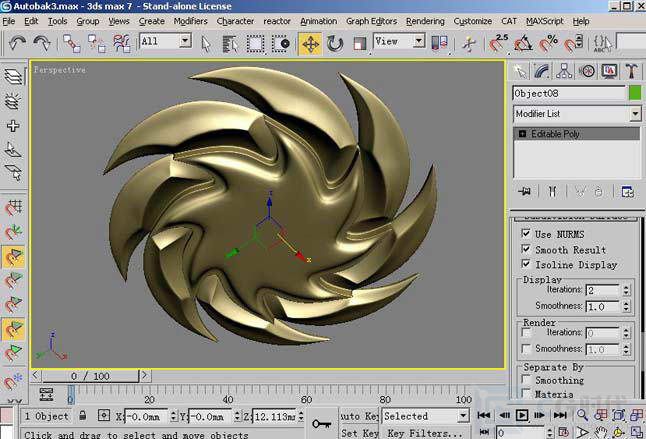
Task: Toggle Select and Manipulate tool
Action: point(469,43)
